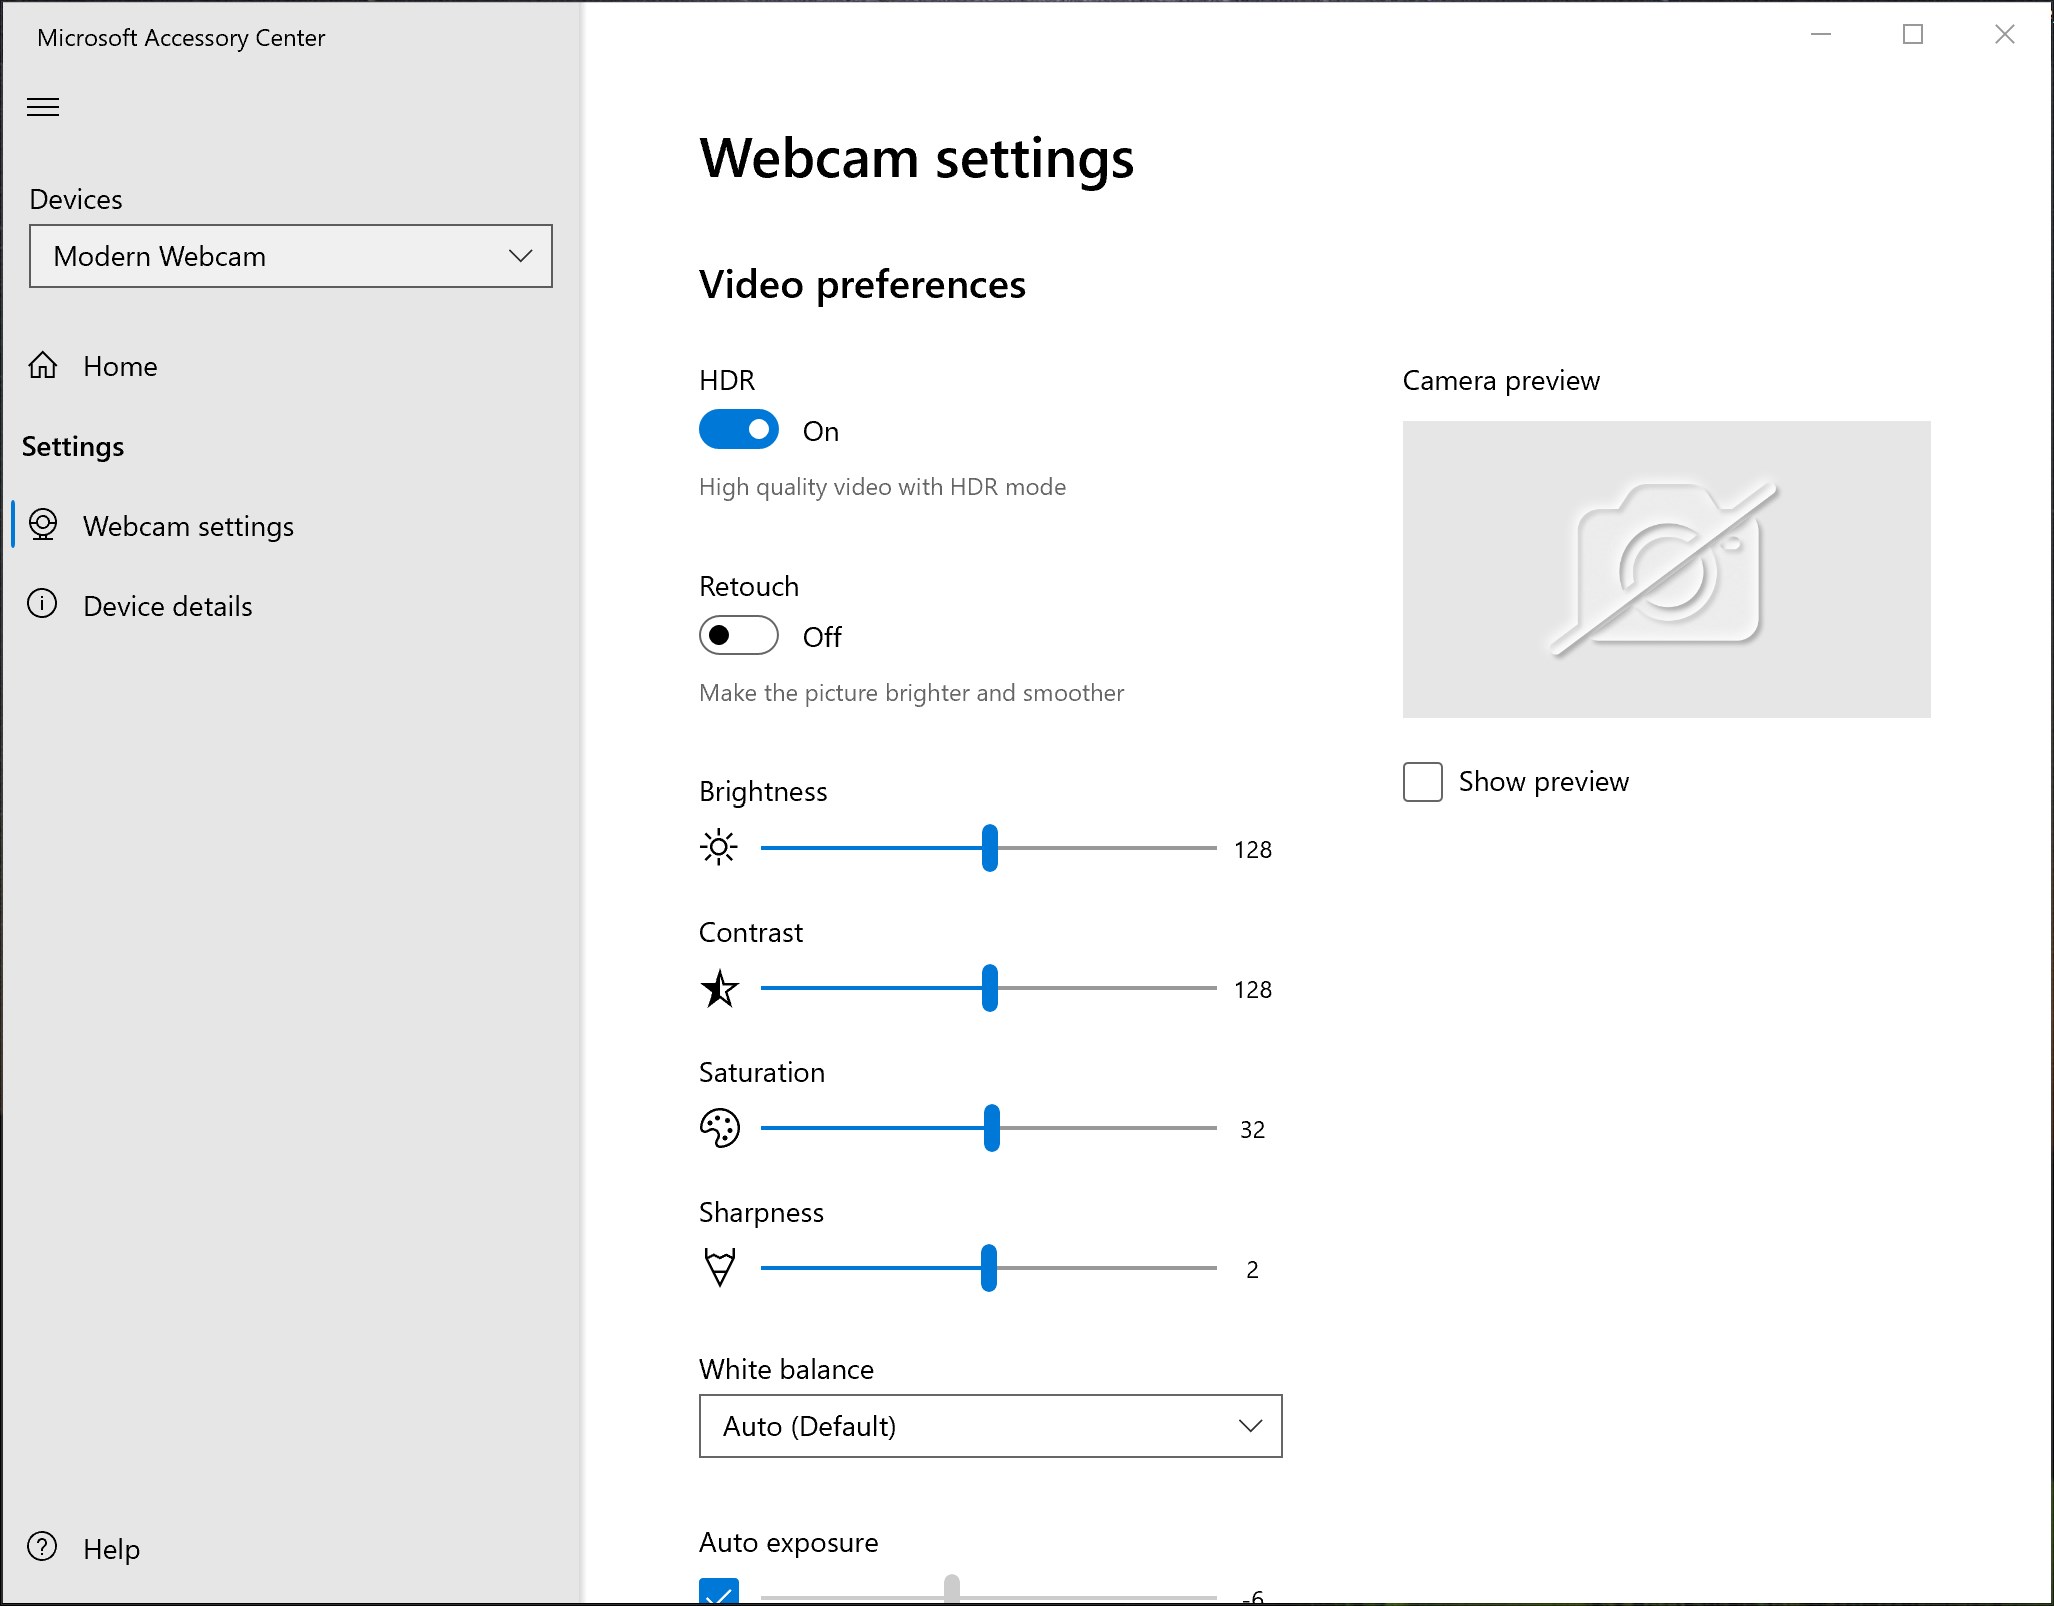Switch to Device details in the sidebar

coord(167,605)
